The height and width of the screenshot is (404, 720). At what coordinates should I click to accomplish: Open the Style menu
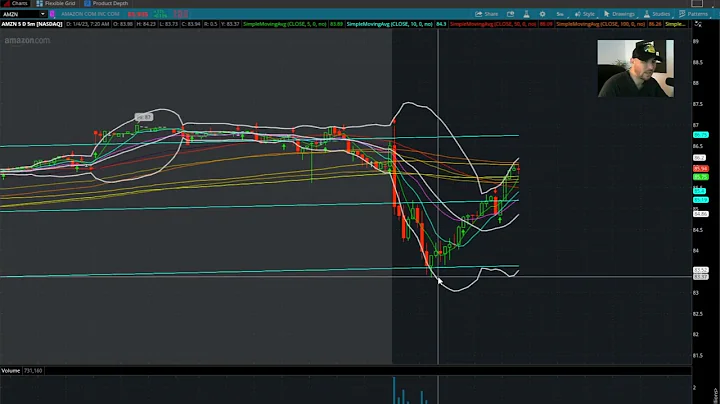[x=585, y=14]
